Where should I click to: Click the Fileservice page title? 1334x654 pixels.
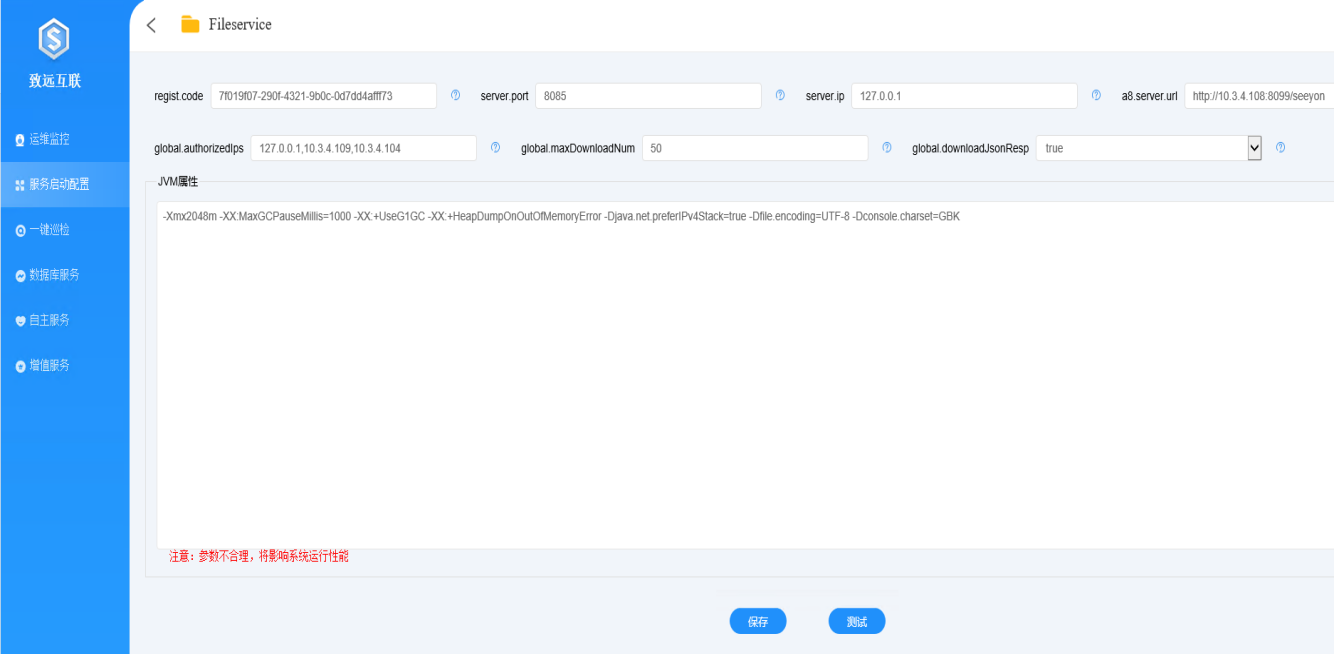[x=240, y=25]
